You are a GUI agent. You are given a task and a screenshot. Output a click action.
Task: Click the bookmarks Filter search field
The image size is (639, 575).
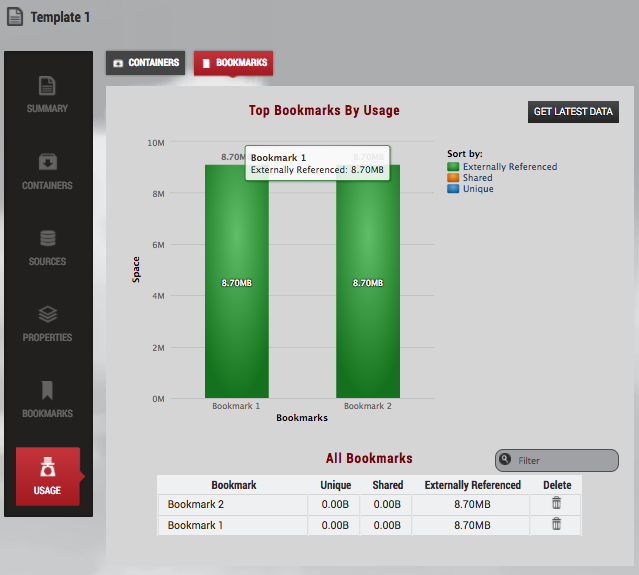565,460
